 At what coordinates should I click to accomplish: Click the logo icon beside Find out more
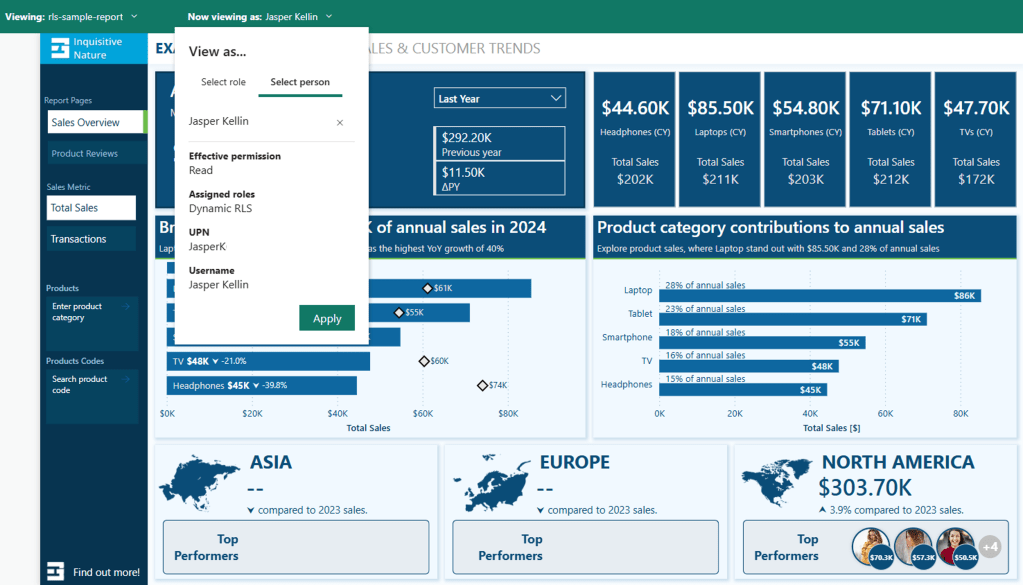tap(57, 572)
